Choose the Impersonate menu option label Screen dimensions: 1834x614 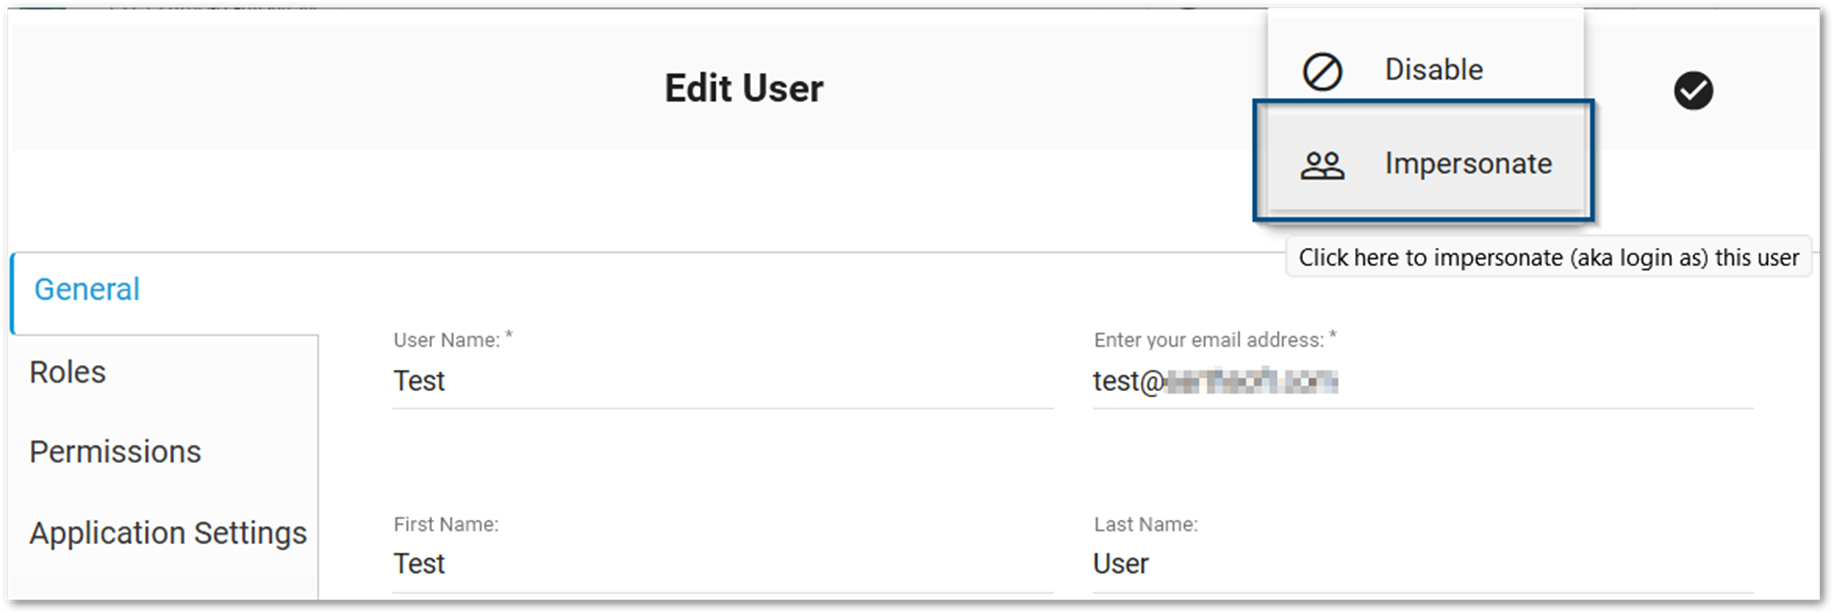click(1467, 164)
